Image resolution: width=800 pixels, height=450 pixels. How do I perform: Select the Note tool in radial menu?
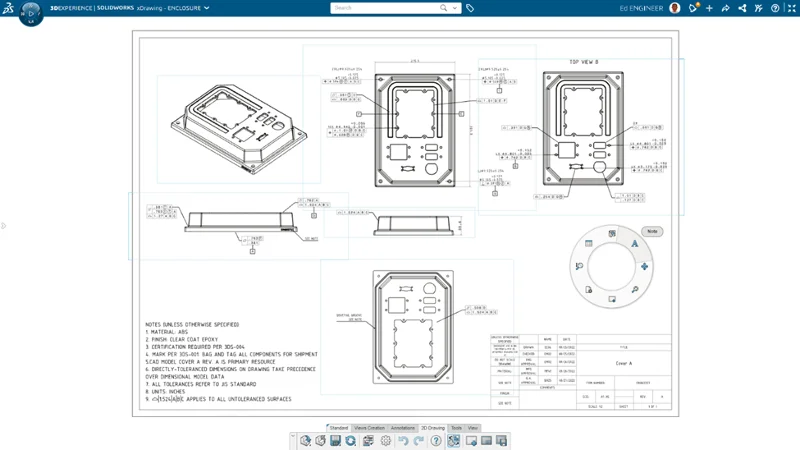634,243
